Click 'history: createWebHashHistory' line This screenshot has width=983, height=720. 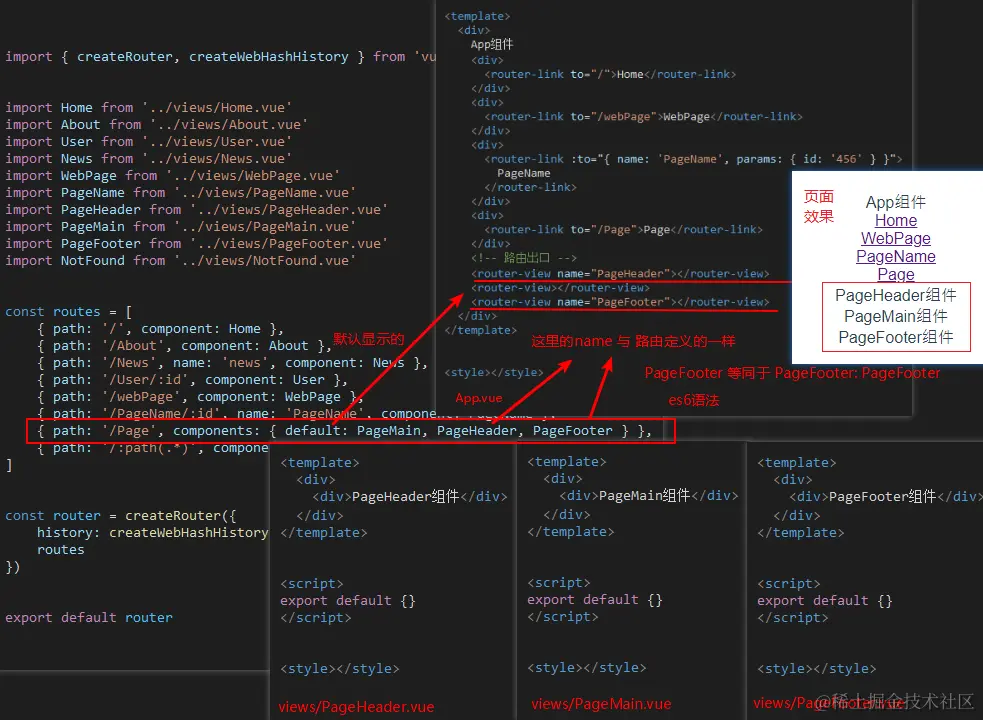[x=153, y=532]
